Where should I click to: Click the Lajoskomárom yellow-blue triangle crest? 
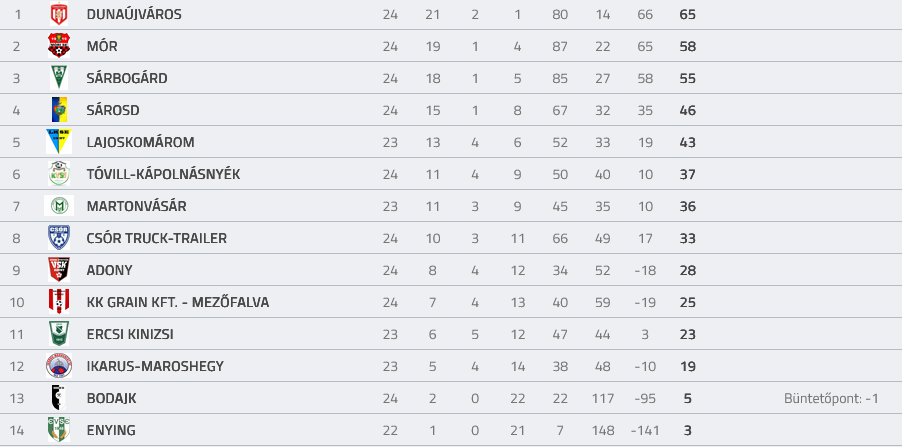[x=59, y=142]
